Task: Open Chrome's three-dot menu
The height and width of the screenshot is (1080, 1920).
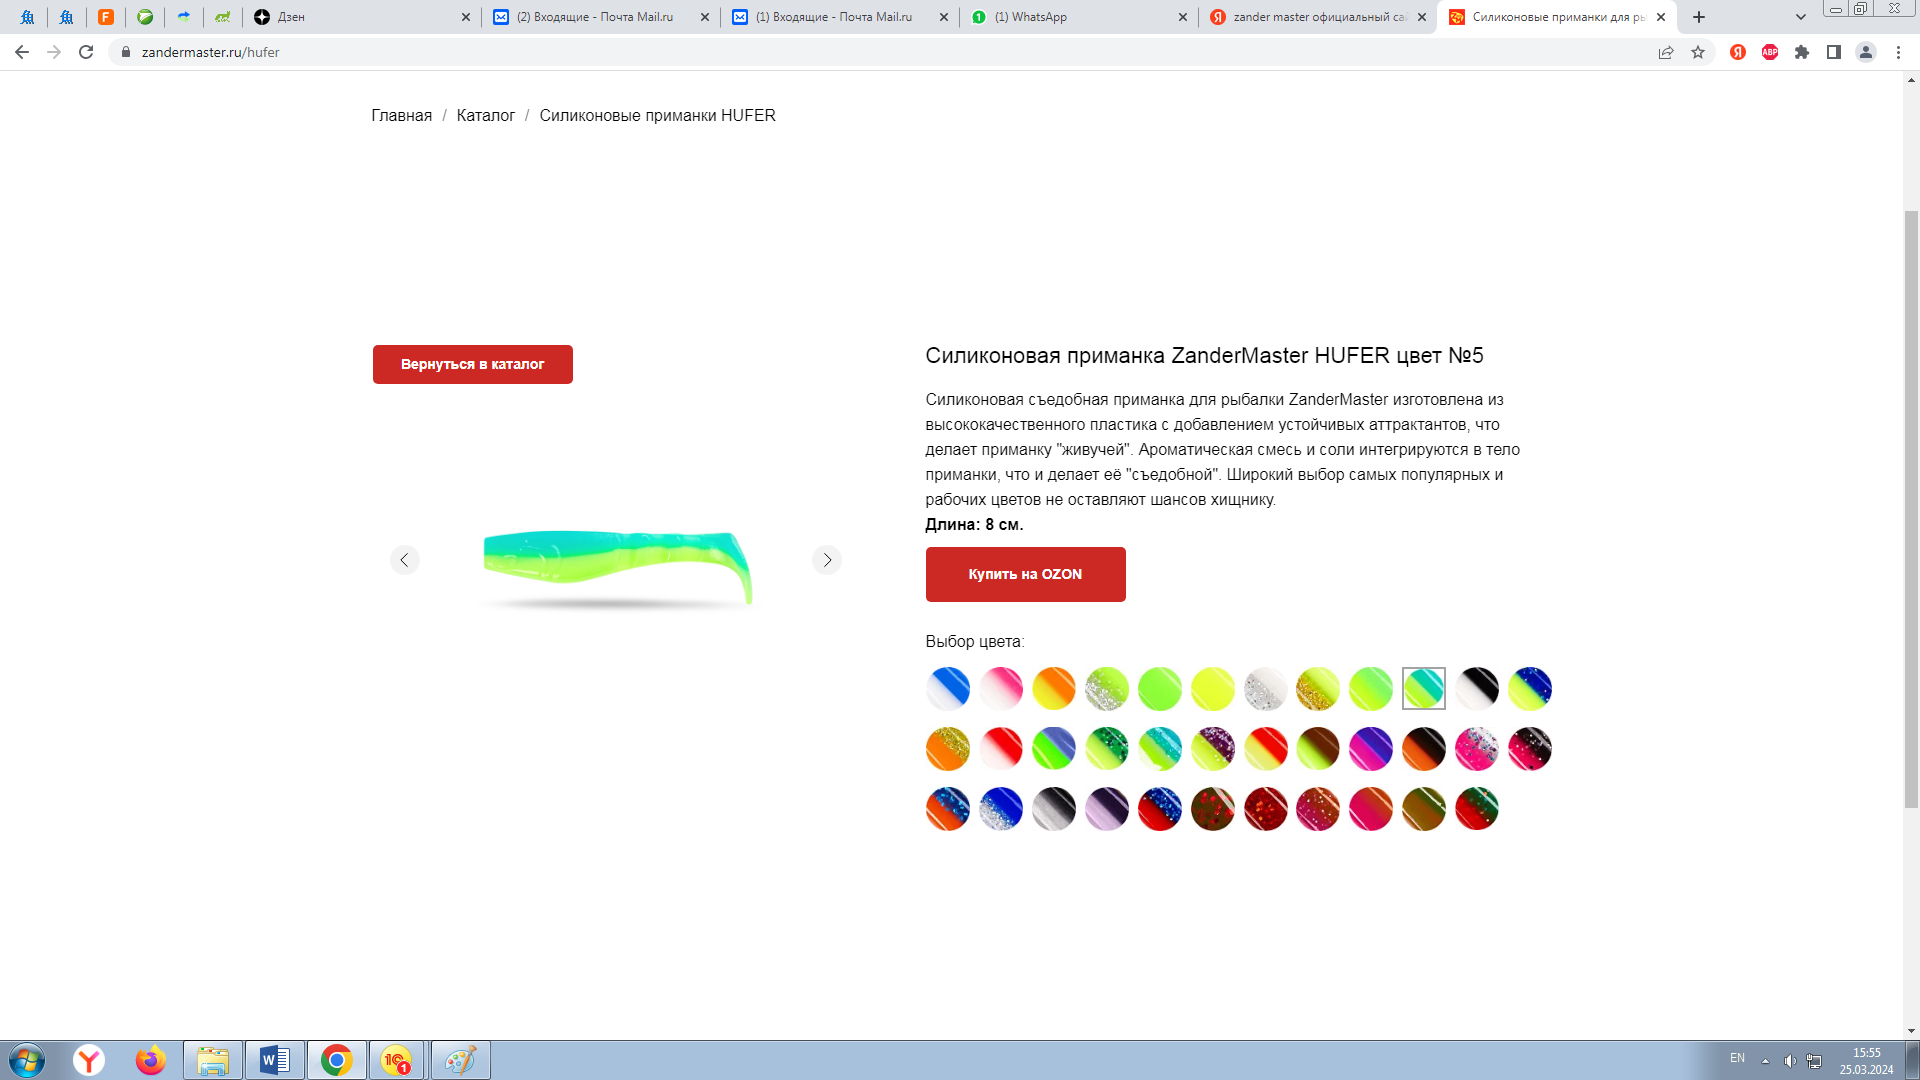Action: (x=1898, y=52)
